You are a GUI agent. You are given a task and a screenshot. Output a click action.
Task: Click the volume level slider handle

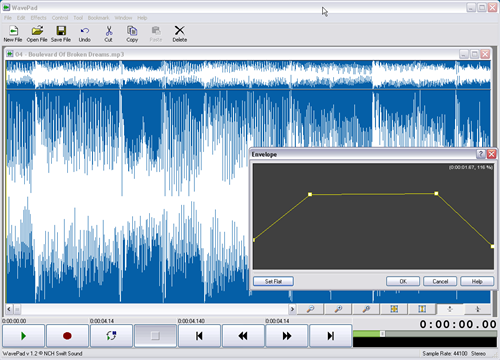383,334
